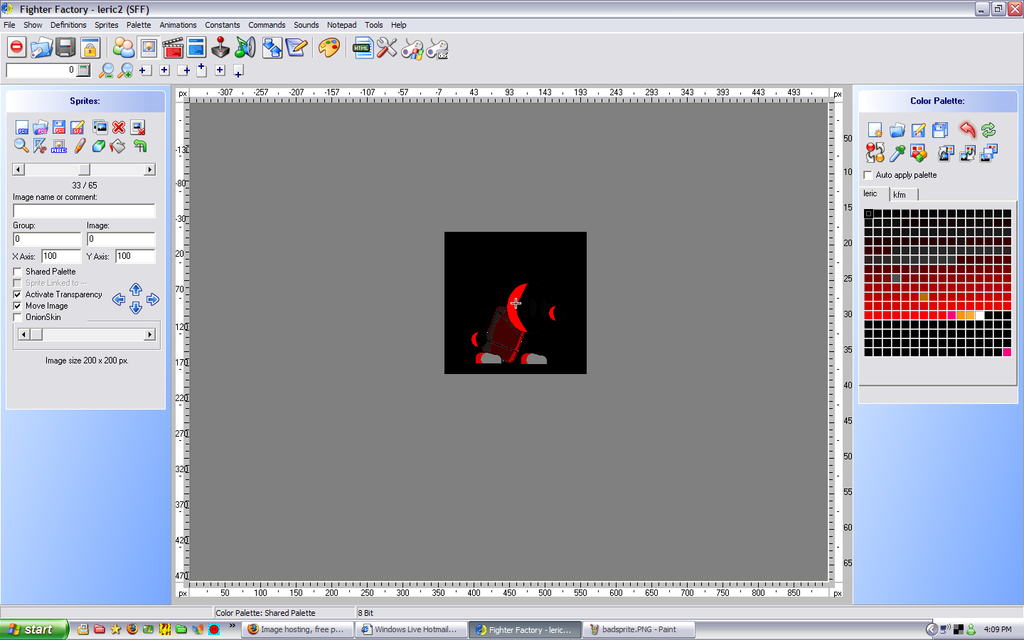Check the Auto apply palette option

[868, 175]
